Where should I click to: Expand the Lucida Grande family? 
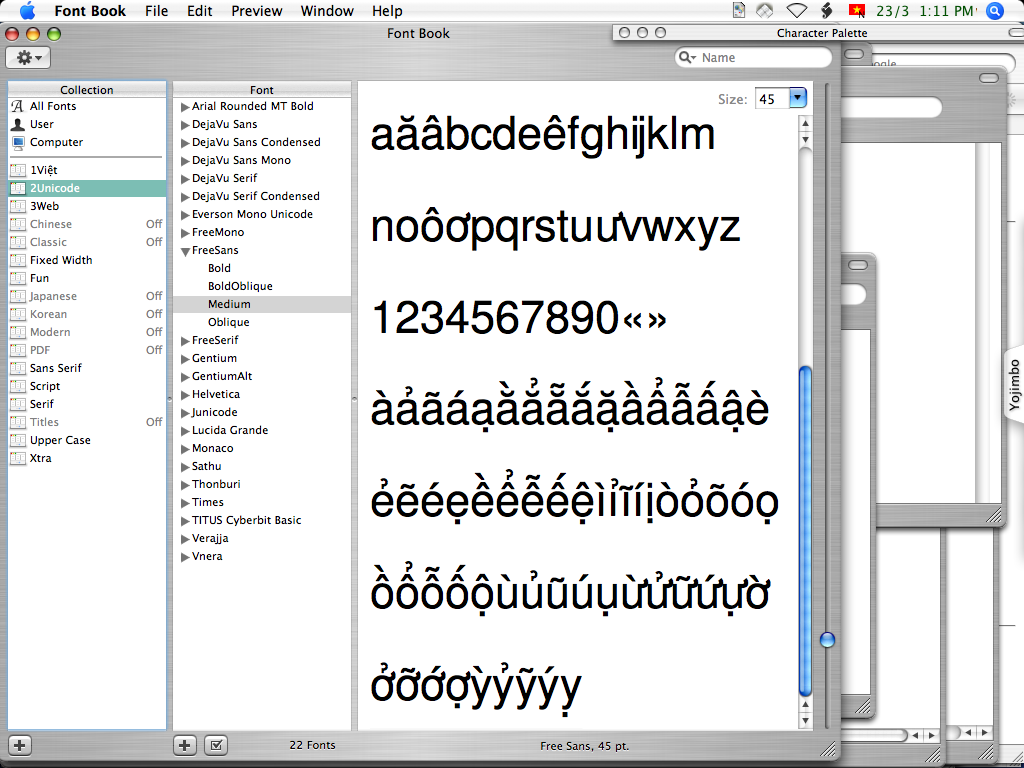[185, 431]
